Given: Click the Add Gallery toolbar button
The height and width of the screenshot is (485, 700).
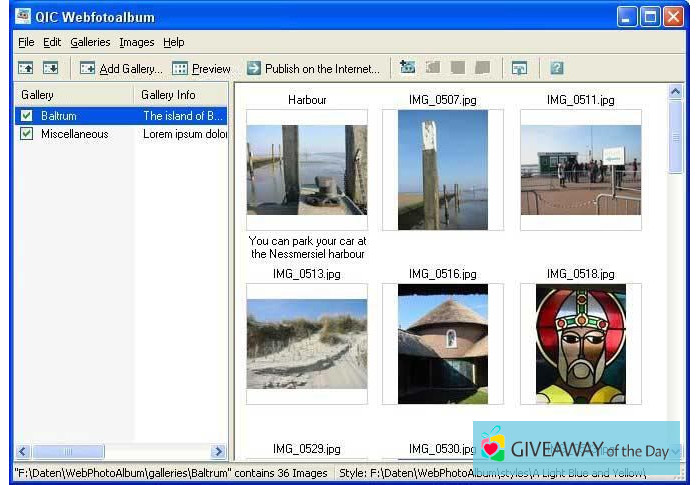Looking at the screenshot, I should tap(121, 68).
